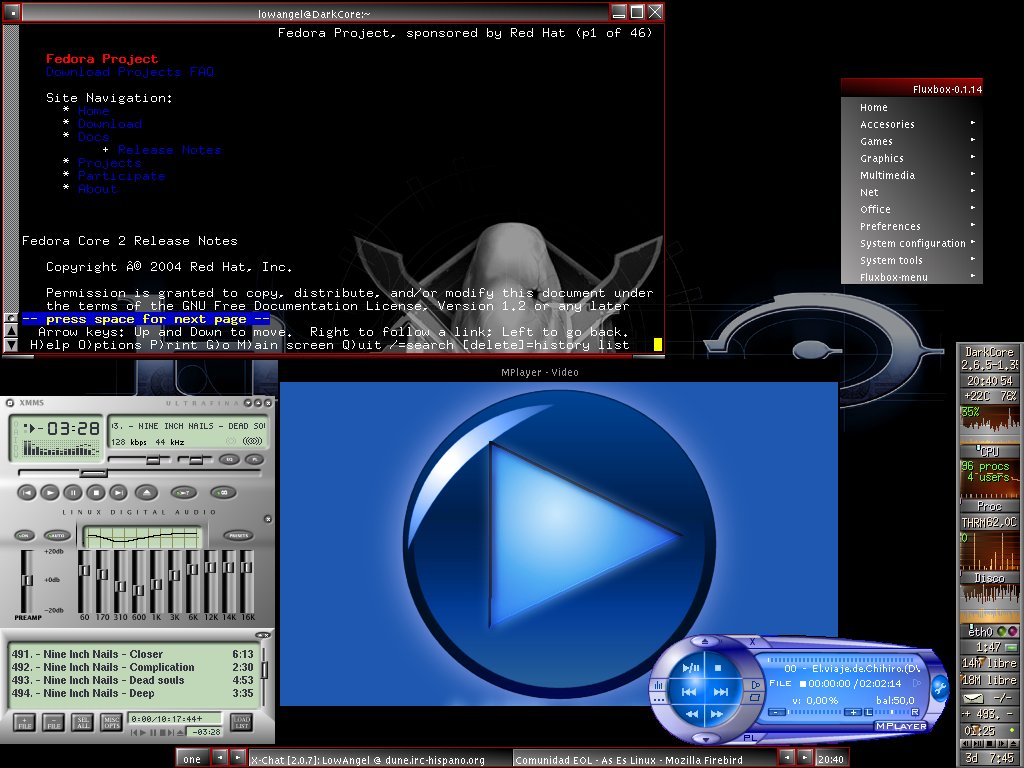
Task: Open MPlayer equalizer bars icon
Action: [x=659, y=686]
